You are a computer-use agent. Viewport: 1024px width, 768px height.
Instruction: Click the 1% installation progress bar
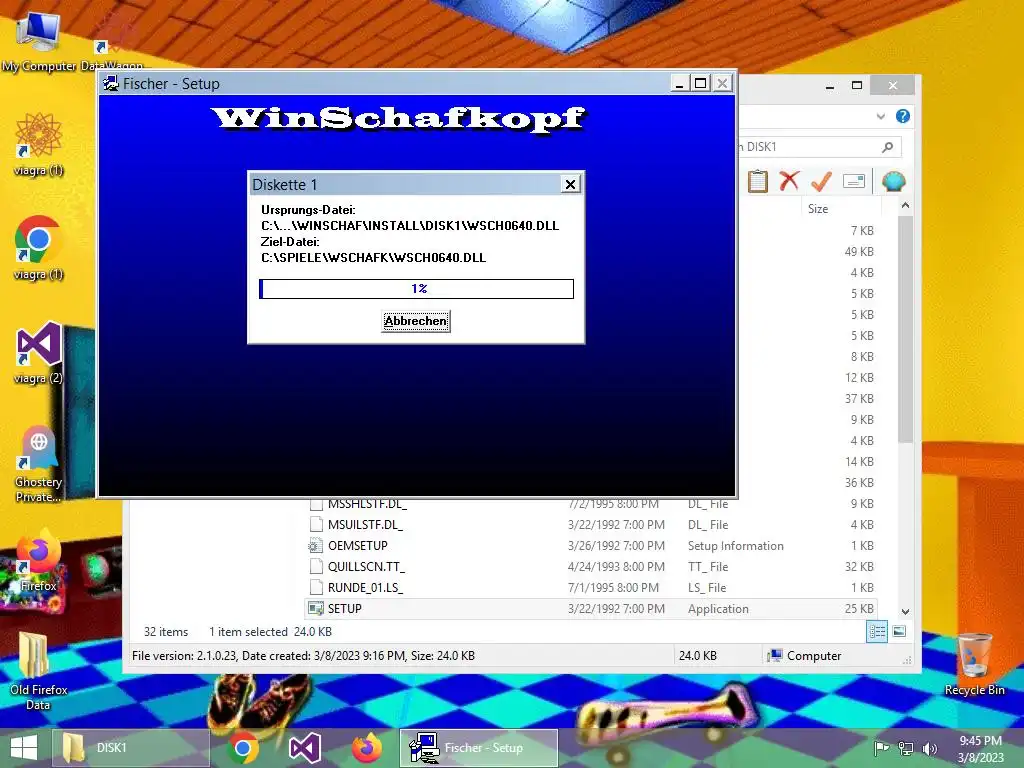point(417,289)
